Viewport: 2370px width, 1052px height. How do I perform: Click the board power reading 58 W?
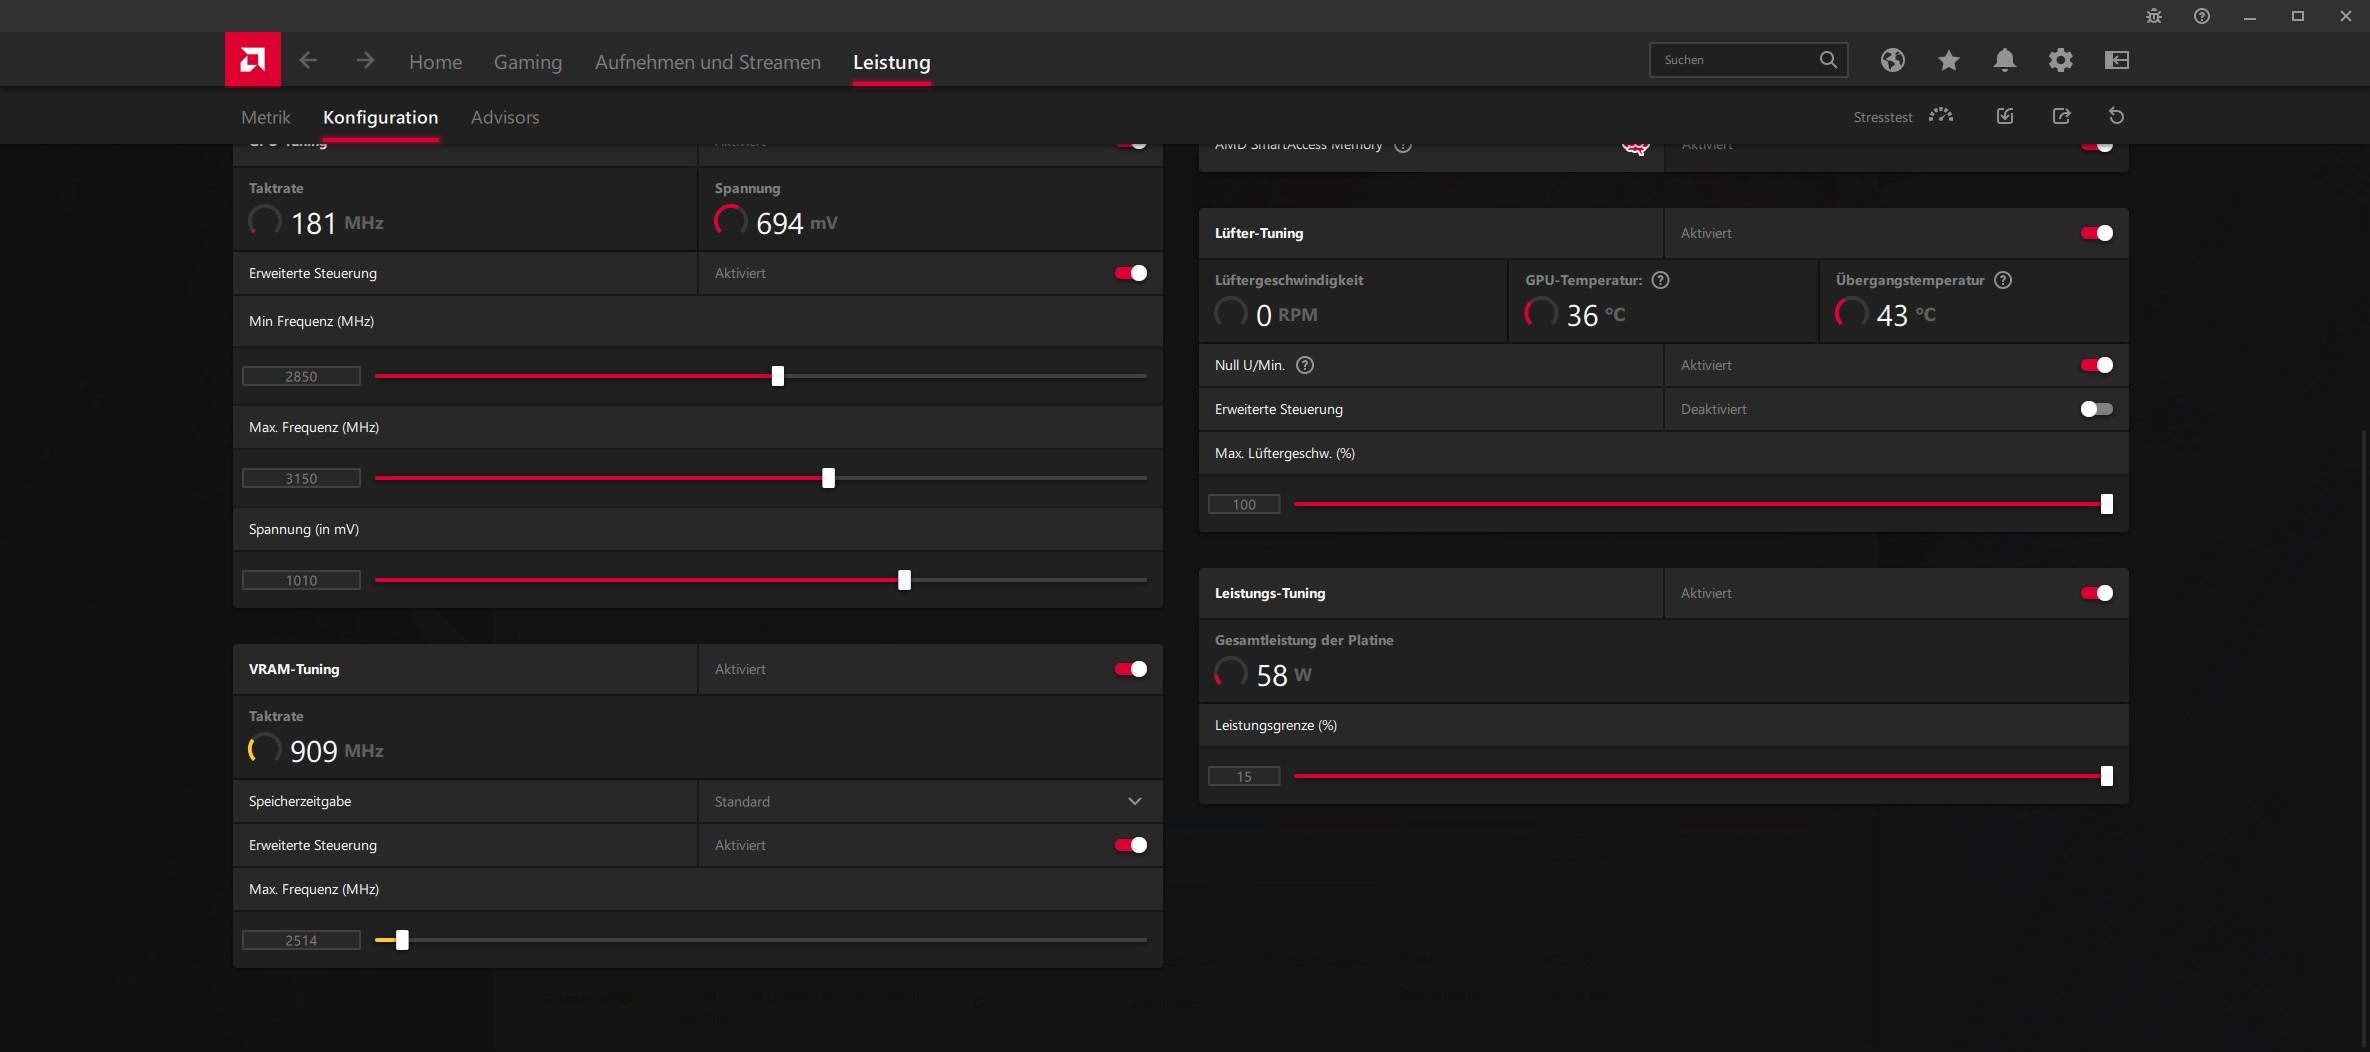1284,675
